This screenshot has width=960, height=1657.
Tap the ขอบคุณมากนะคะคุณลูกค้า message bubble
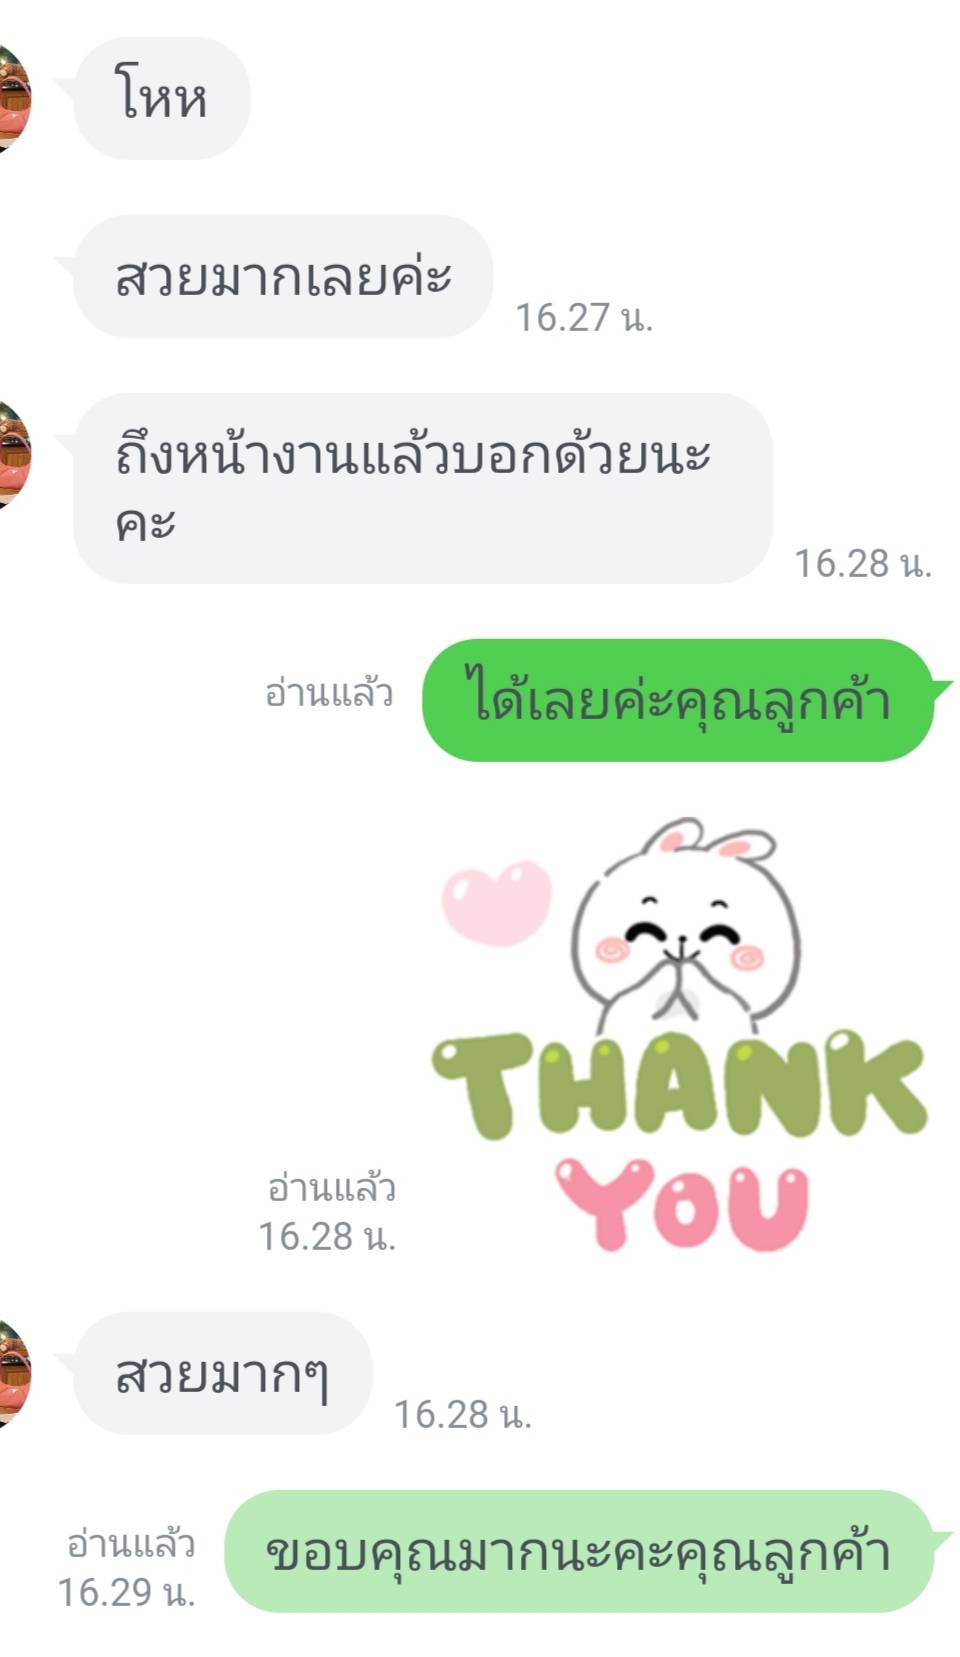578,1551
